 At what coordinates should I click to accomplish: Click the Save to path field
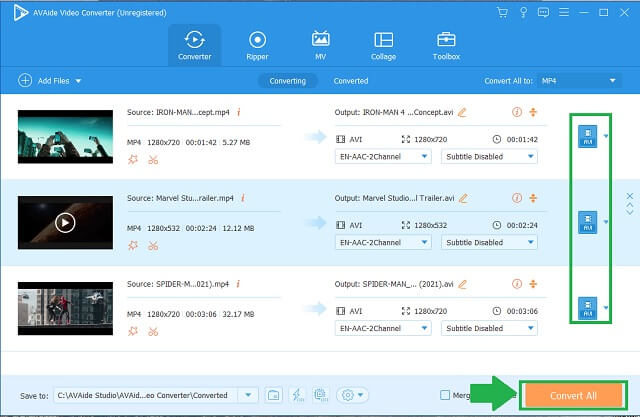[x=146, y=395]
